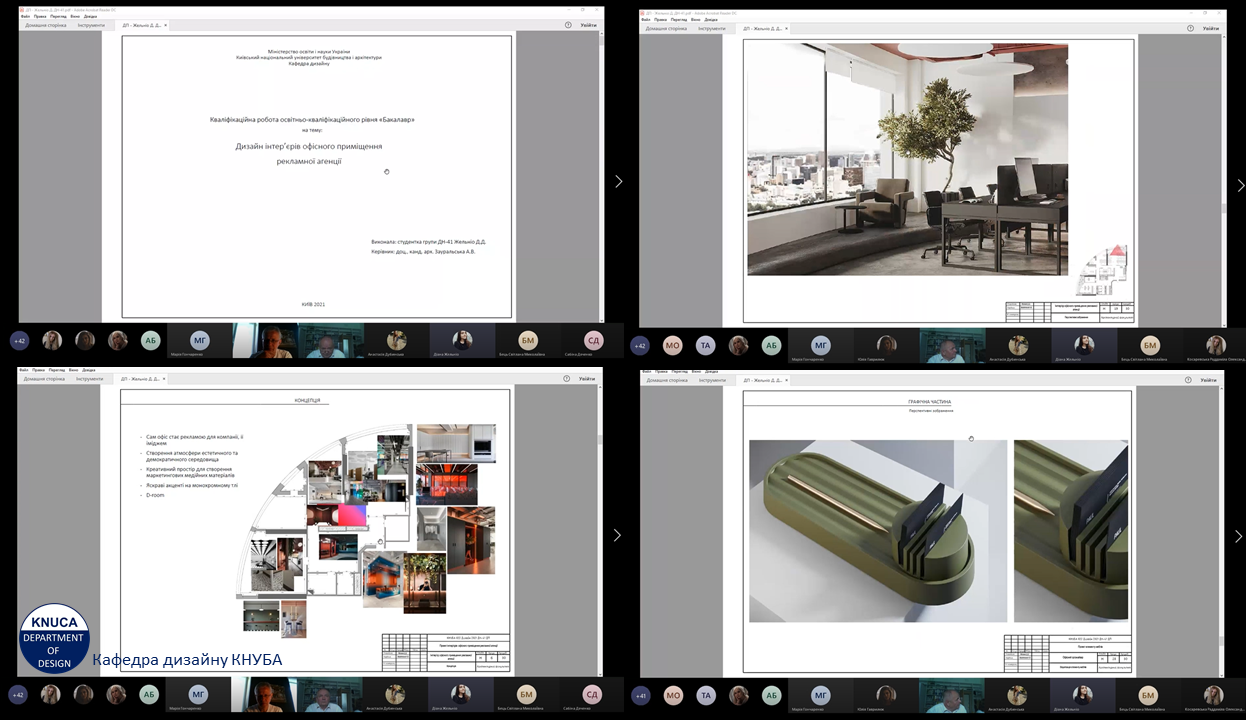Switch to Інструменти tab above the concept page

89,379
